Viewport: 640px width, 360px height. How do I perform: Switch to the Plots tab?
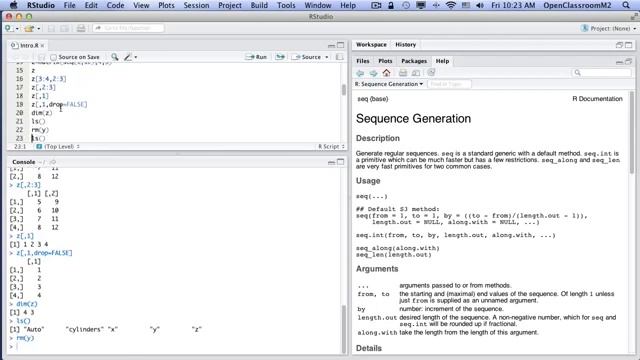[385, 61]
